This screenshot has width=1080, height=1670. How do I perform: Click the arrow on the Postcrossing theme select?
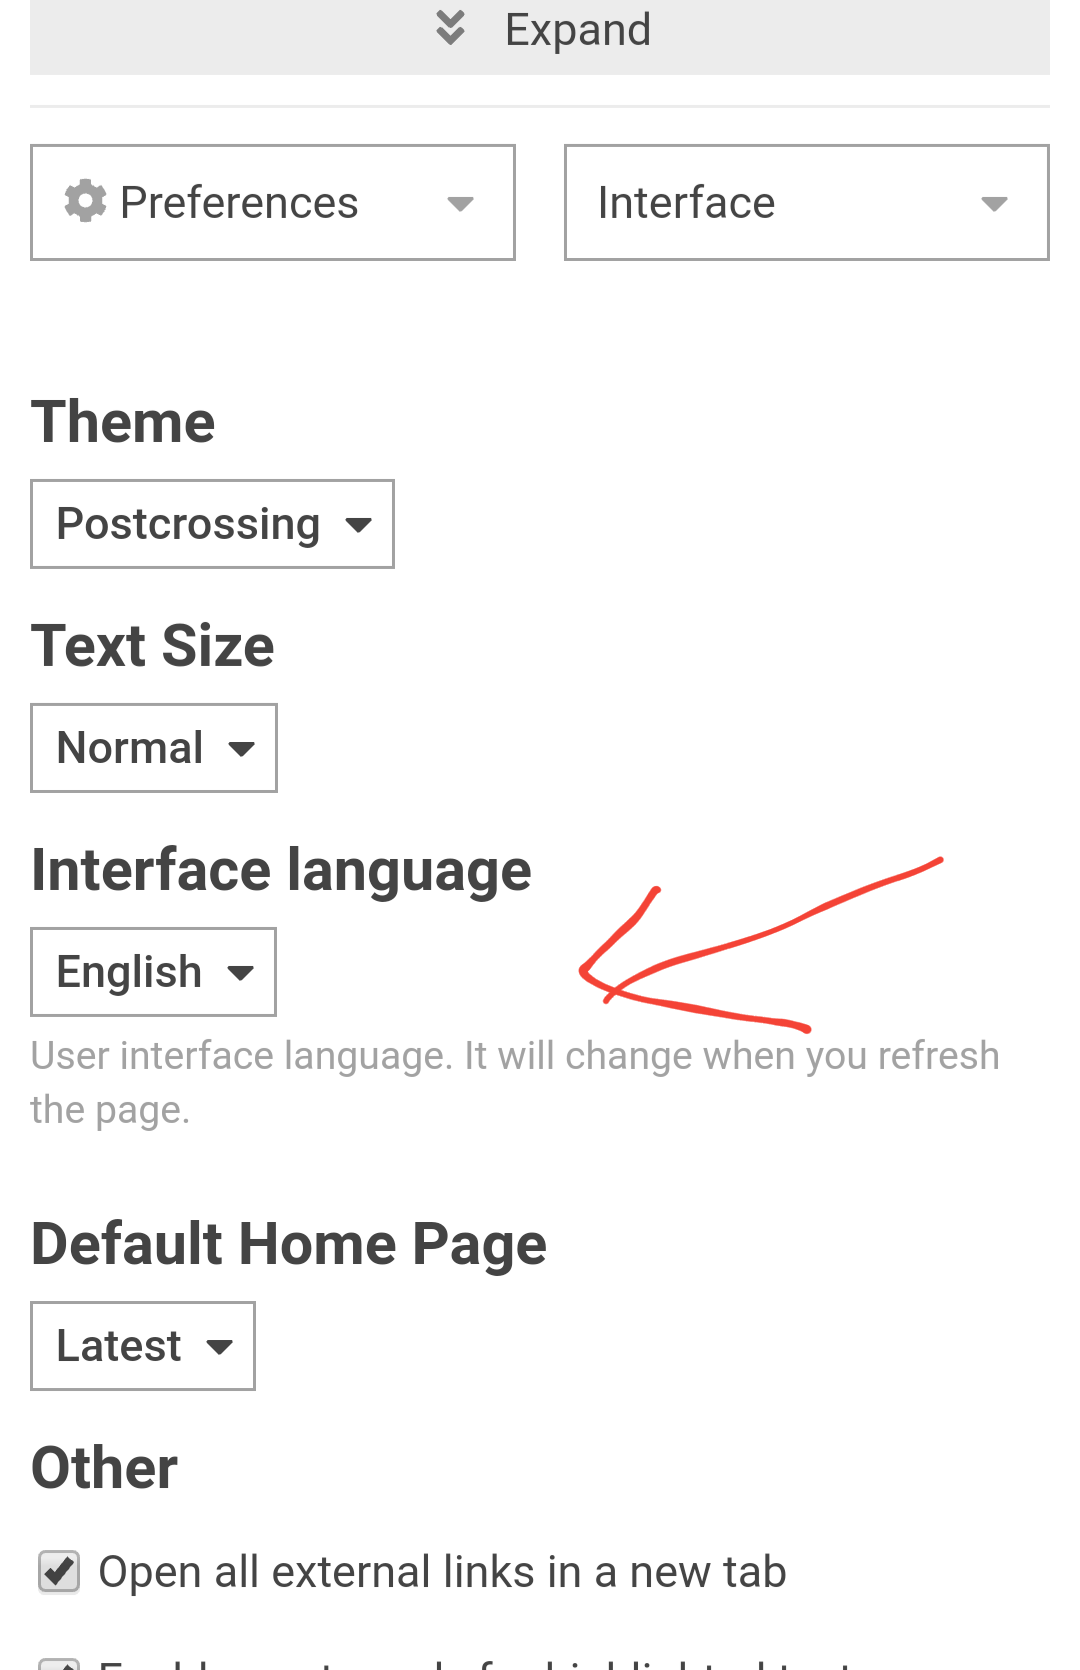click(358, 525)
